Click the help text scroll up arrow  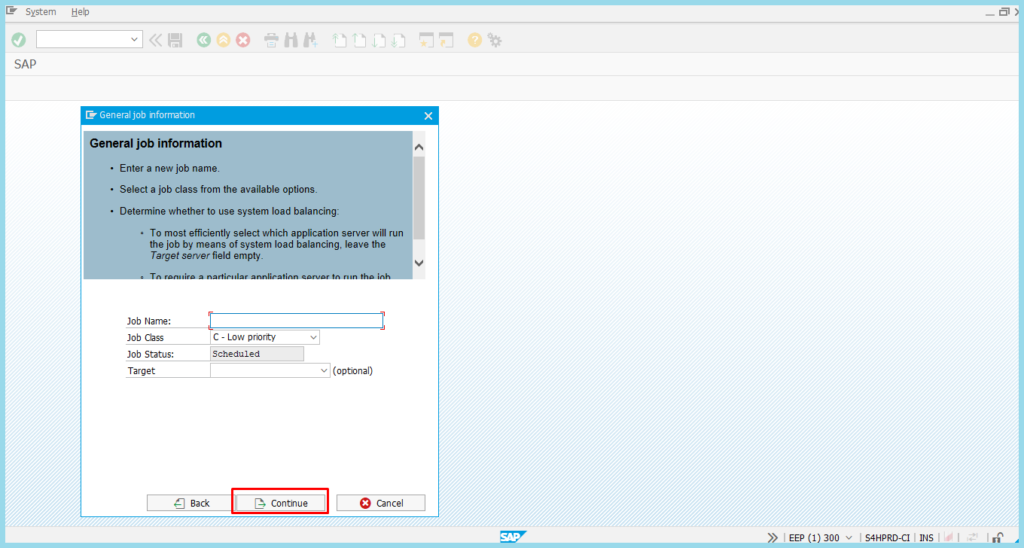419,147
